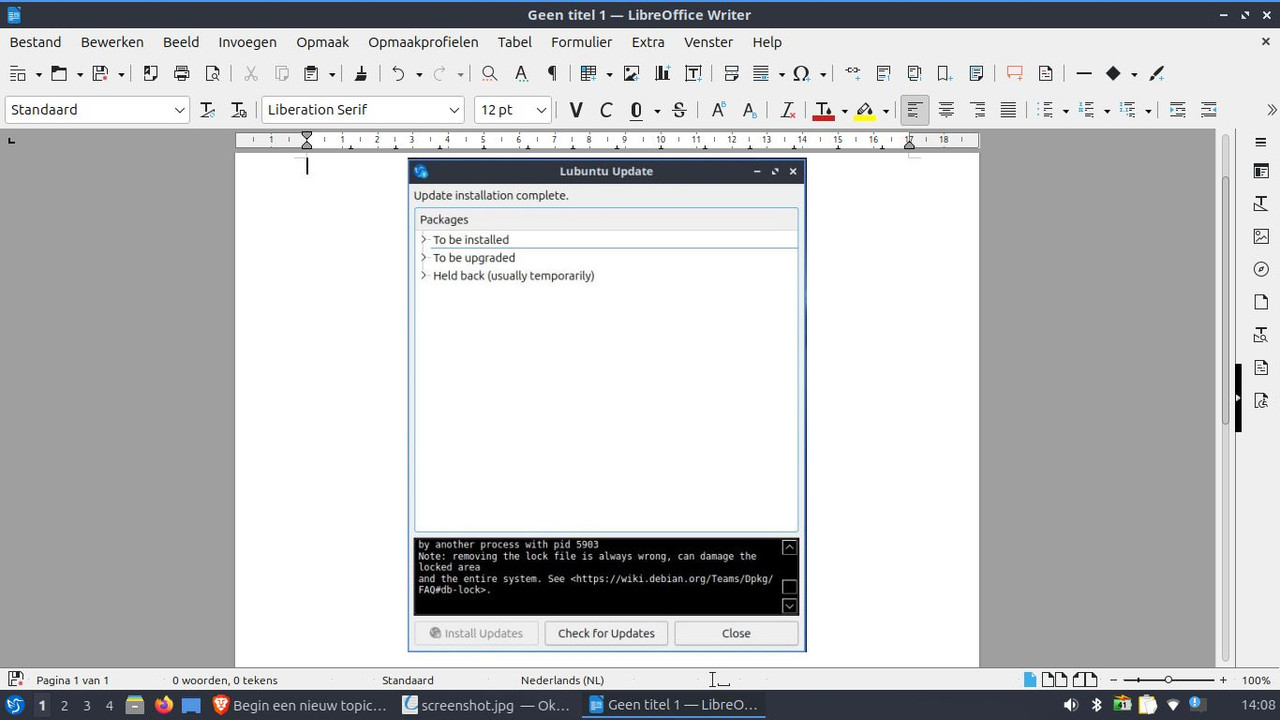Toggle Justified alignment
This screenshot has width=1280, height=720.
pos(1009,110)
